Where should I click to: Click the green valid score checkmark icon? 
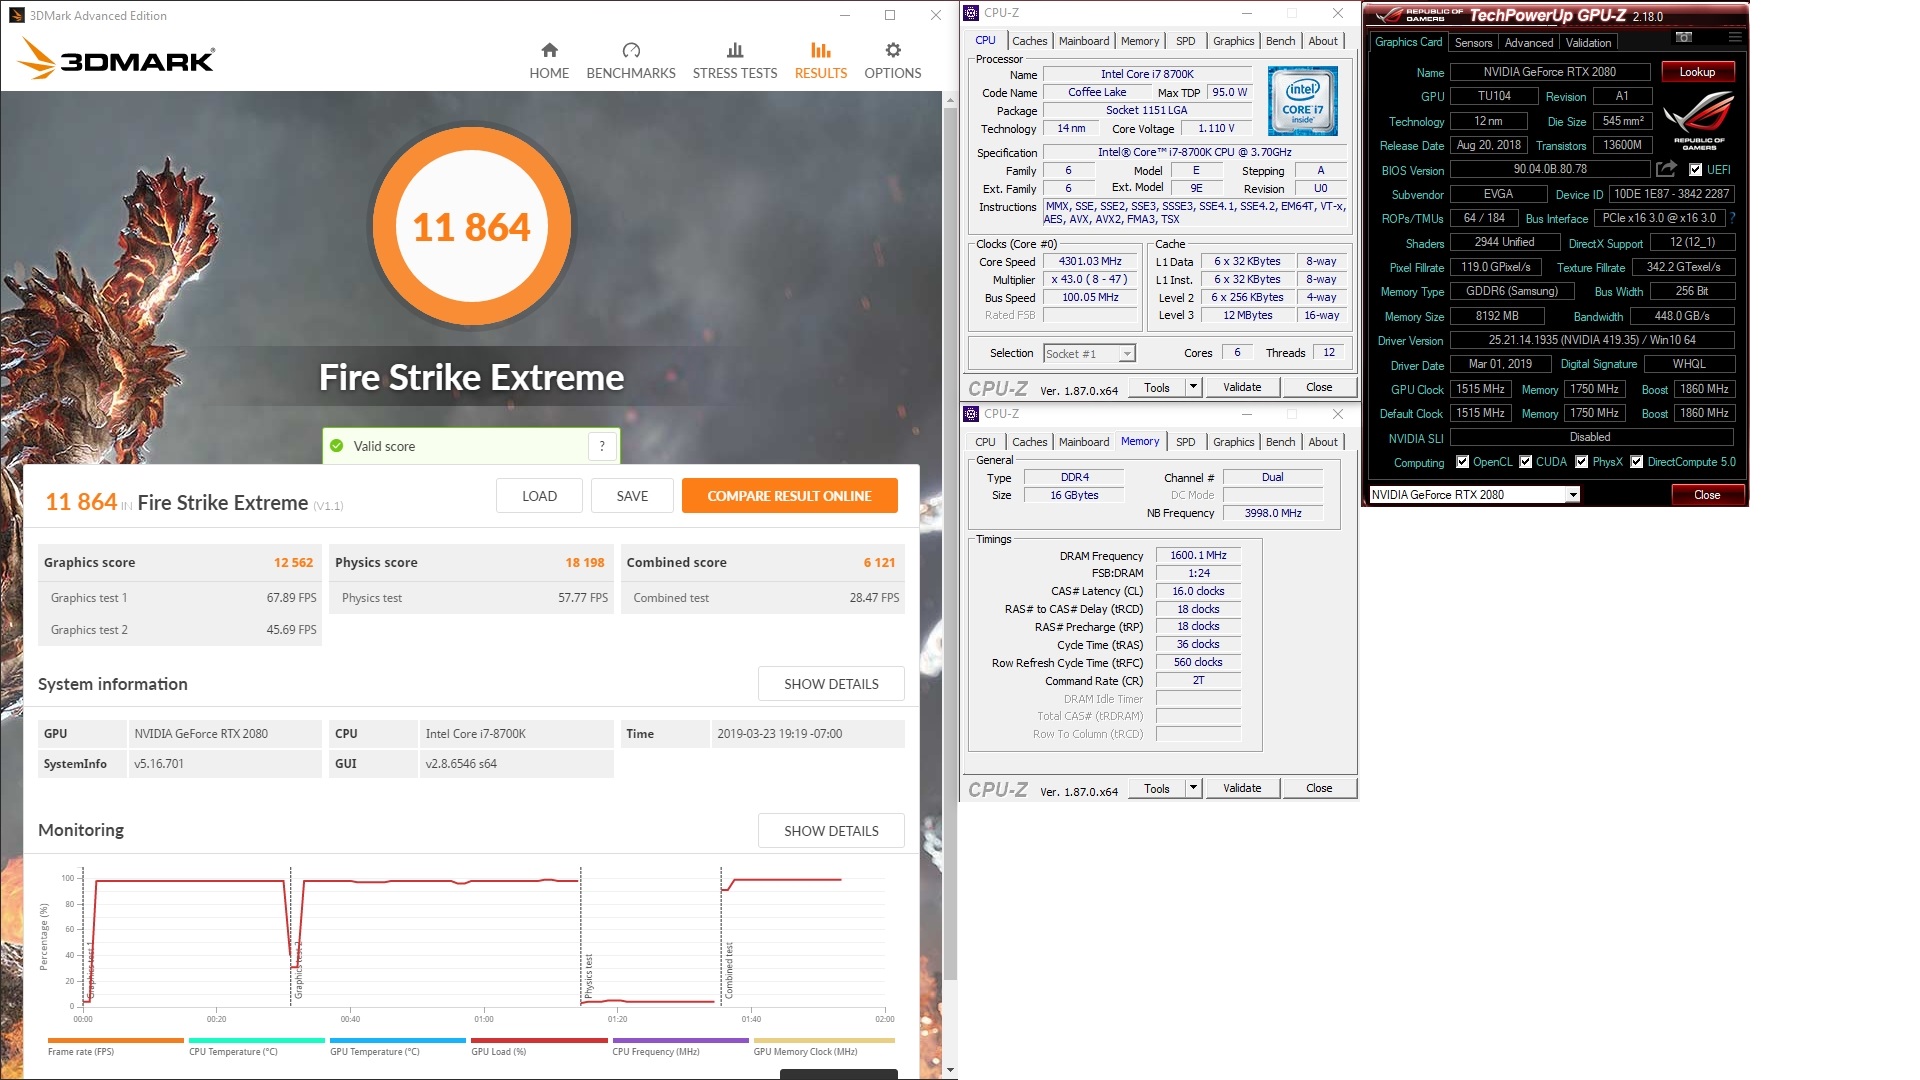pos(337,446)
